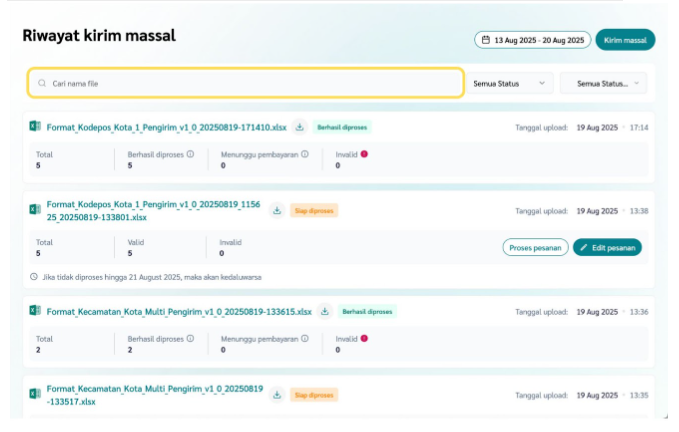Open the Format_Kodepos_Kota_1_Pengirim 171410.xlsx link
Viewport: 679px width, 432px height.
tap(166, 128)
